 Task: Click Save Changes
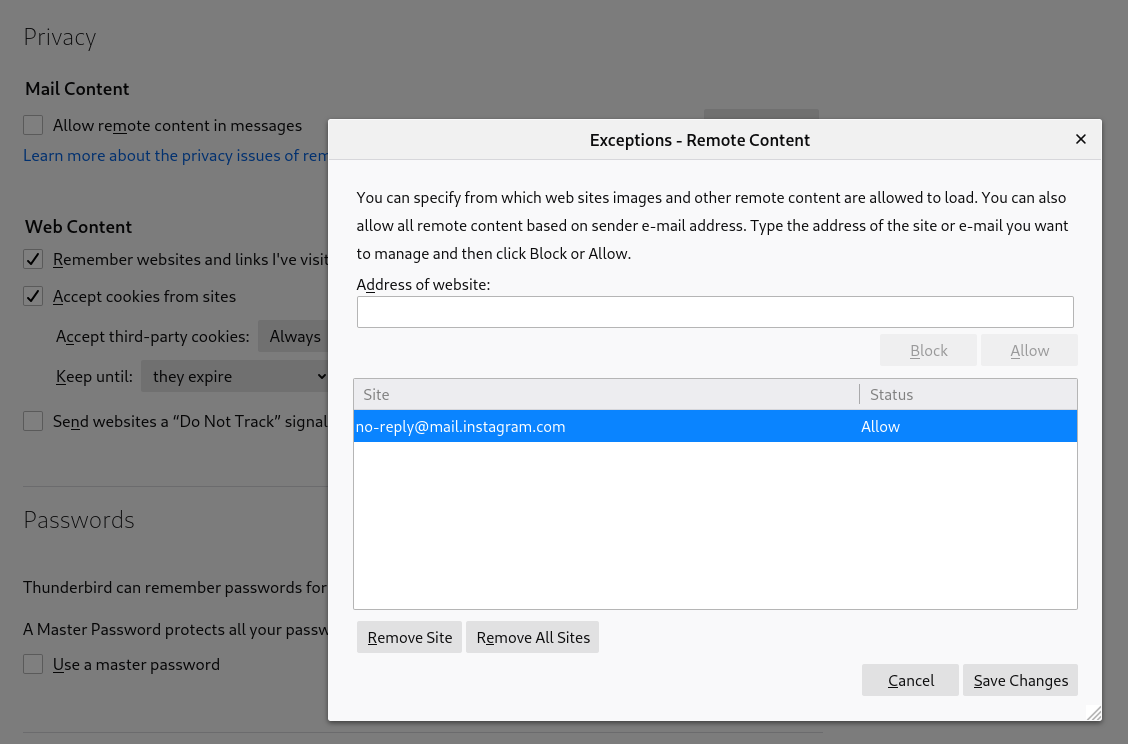tap(1020, 680)
